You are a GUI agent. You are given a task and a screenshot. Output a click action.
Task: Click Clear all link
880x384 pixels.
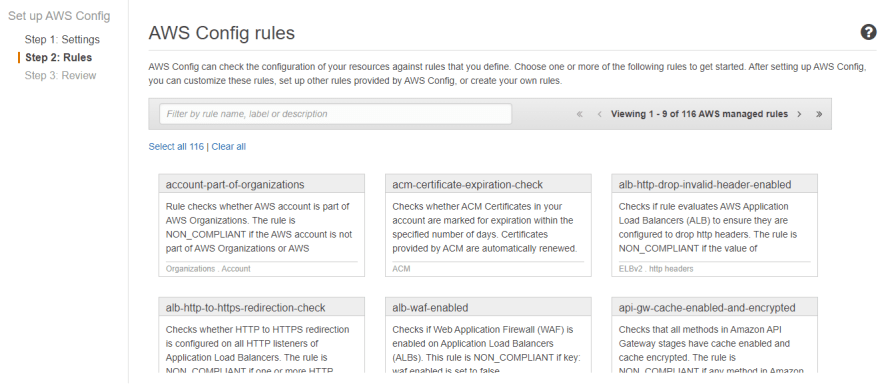coord(228,147)
